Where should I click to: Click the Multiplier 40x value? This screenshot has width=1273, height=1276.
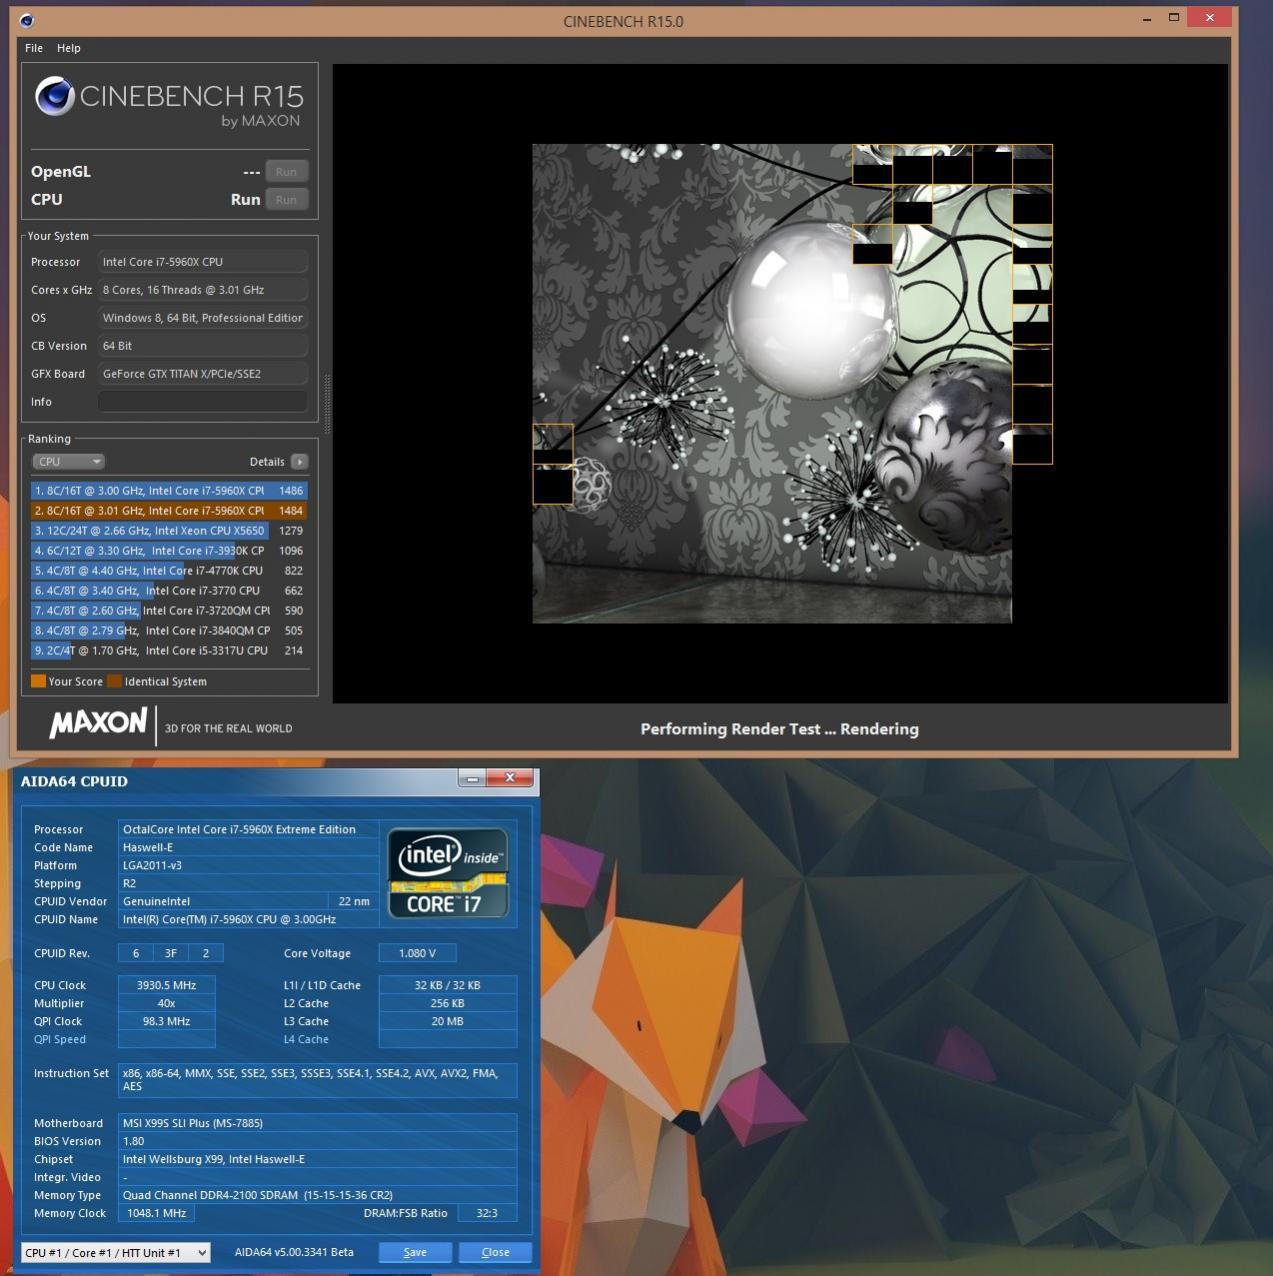click(166, 1004)
